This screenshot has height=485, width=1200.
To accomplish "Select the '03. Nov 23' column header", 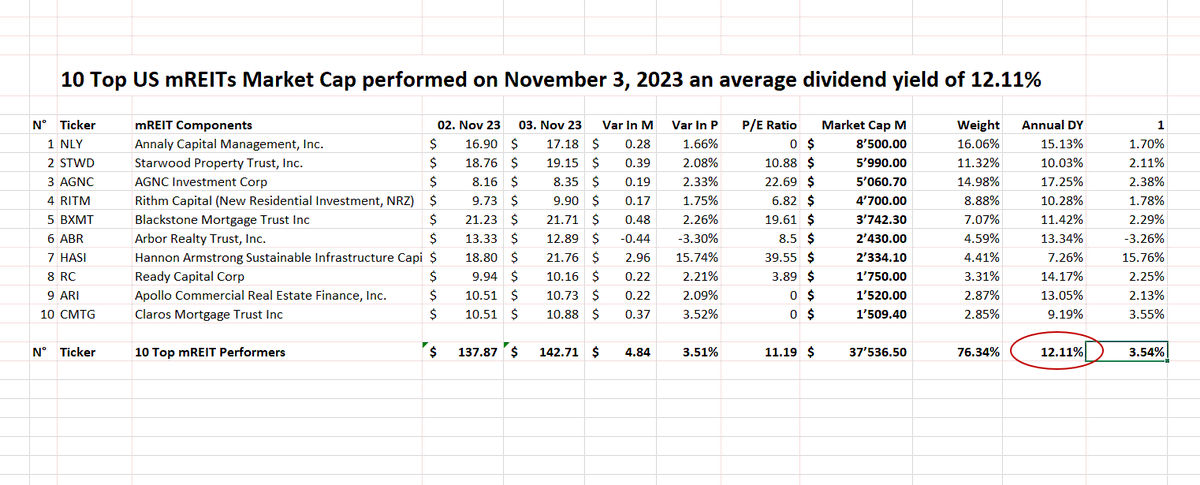I will [x=550, y=126].
